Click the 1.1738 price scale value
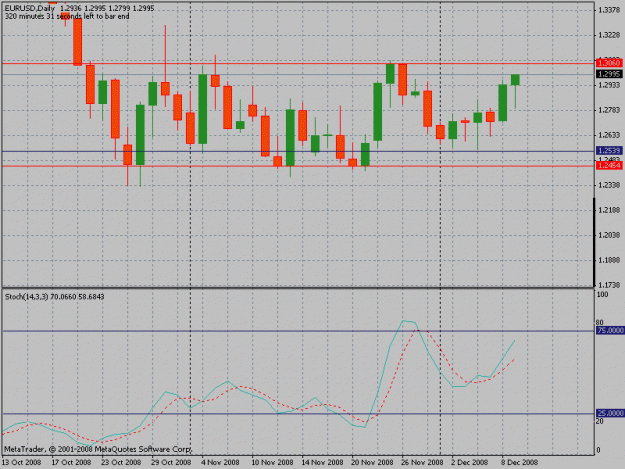 click(609, 285)
